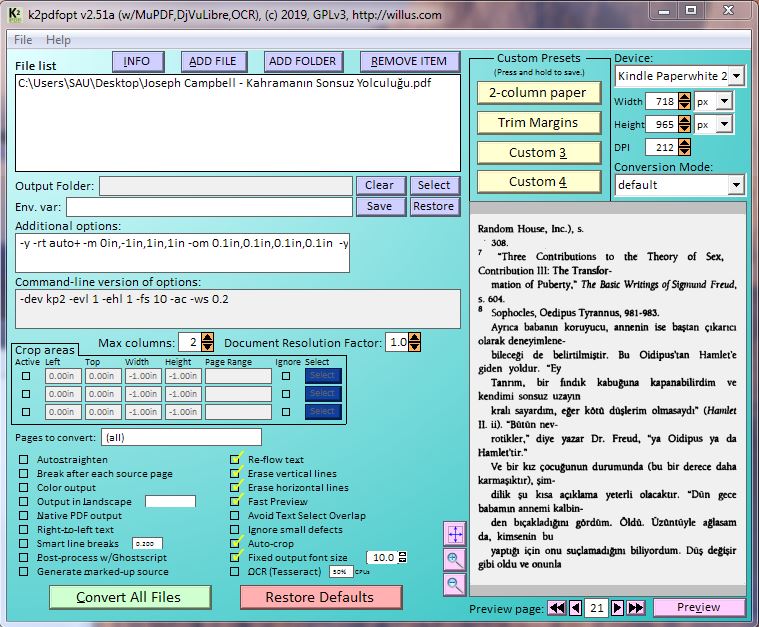Select the Joseph Campbell PDF file entry
The image size is (759, 627).
click(225, 83)
